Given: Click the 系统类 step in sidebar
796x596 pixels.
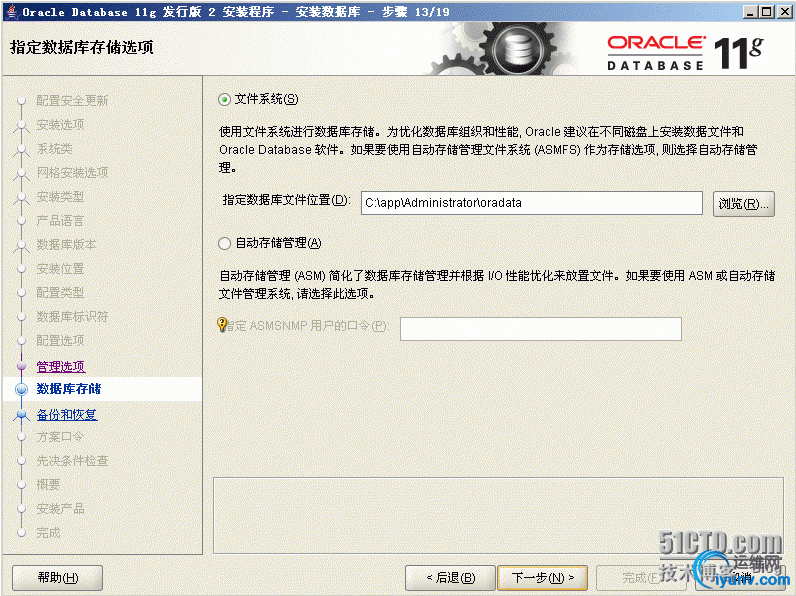Looking at the screenshot, I should [x=54, y=149].
